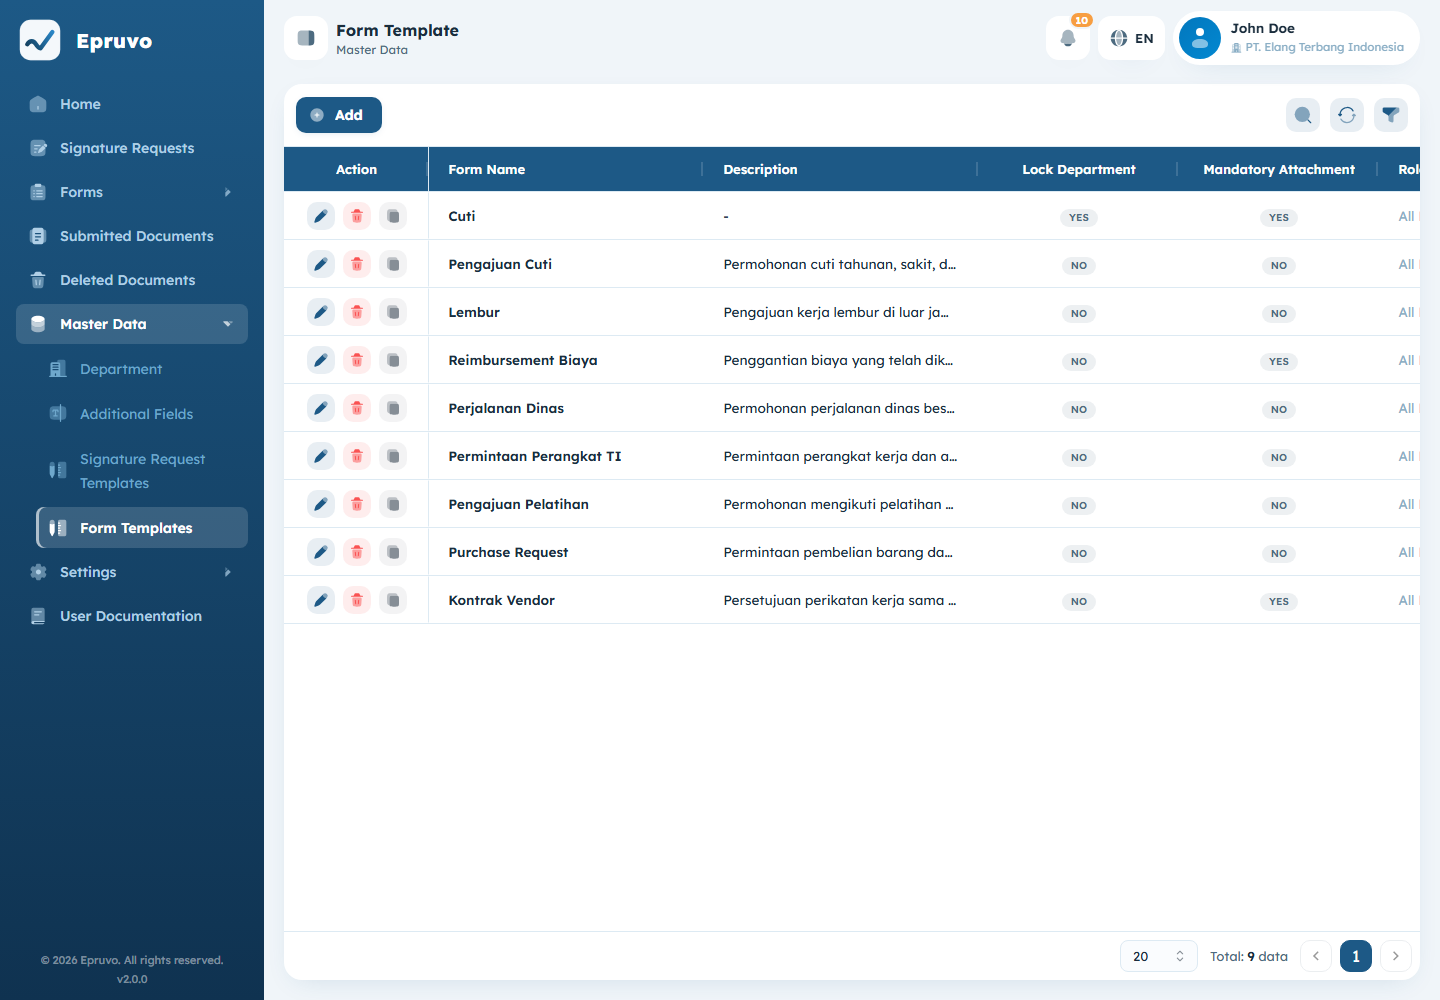Delete the Reimbursement Biaya template
This screenshot has width=1440, height=1000.
click(x=357, y=360)
